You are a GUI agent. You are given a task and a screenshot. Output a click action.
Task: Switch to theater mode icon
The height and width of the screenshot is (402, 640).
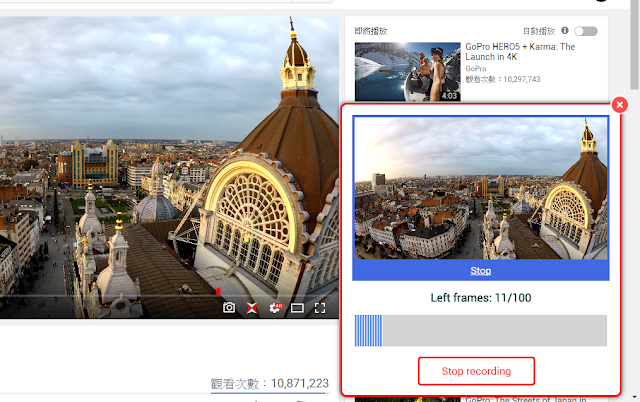(x=297, y=308)
